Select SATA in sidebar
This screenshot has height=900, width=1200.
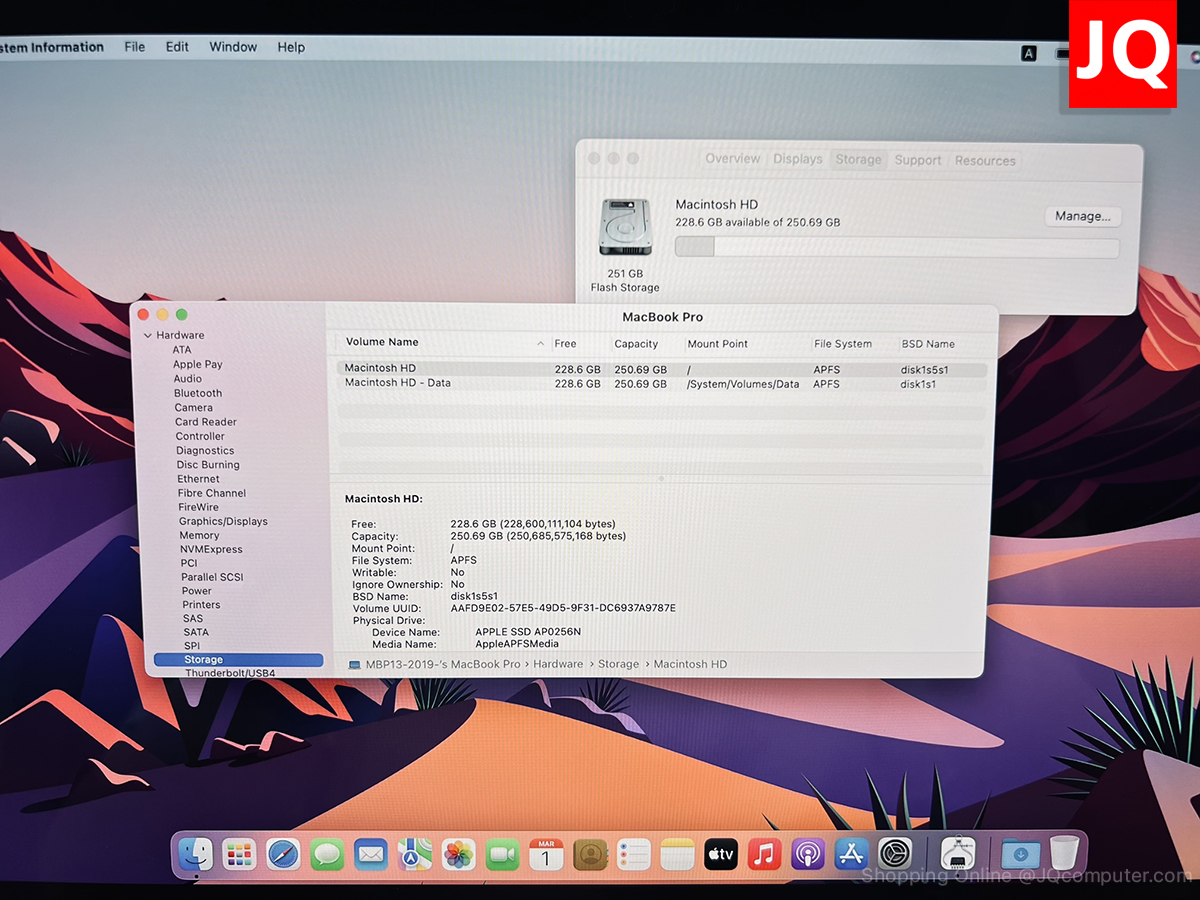pos(196,632)
